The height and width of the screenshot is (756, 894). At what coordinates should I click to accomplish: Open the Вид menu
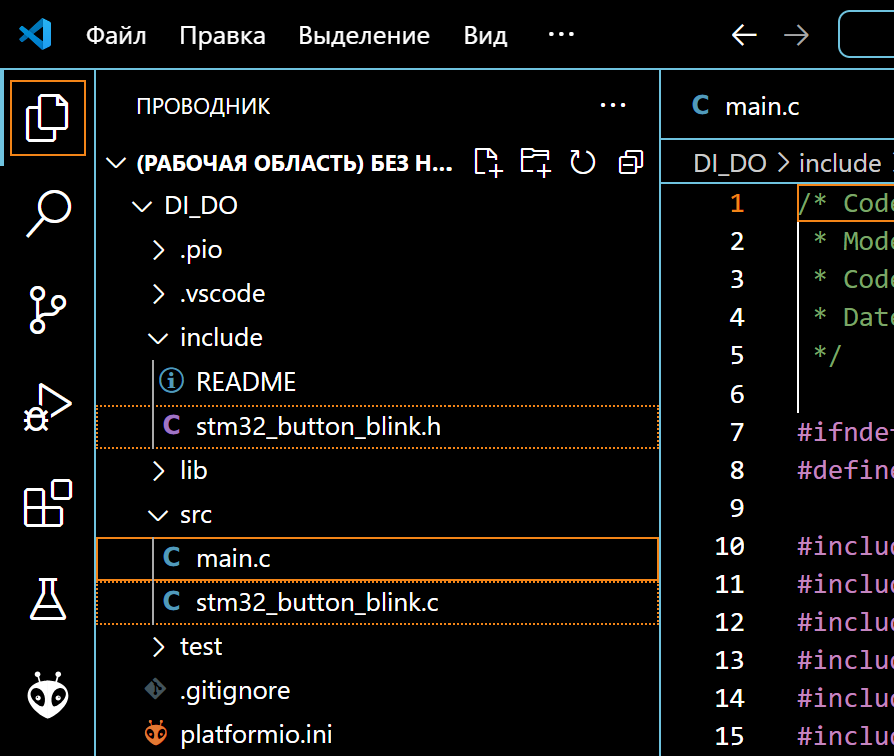[x=484, y=34]
